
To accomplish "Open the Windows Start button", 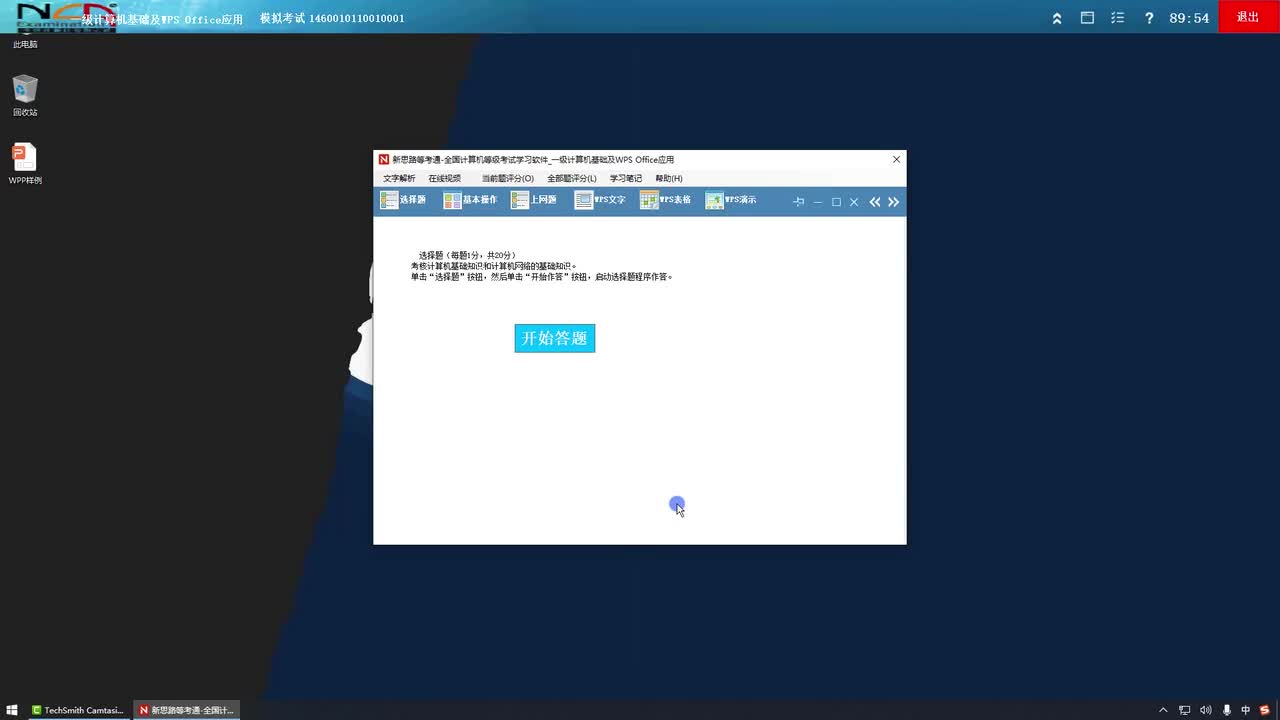I will point(12,710).
